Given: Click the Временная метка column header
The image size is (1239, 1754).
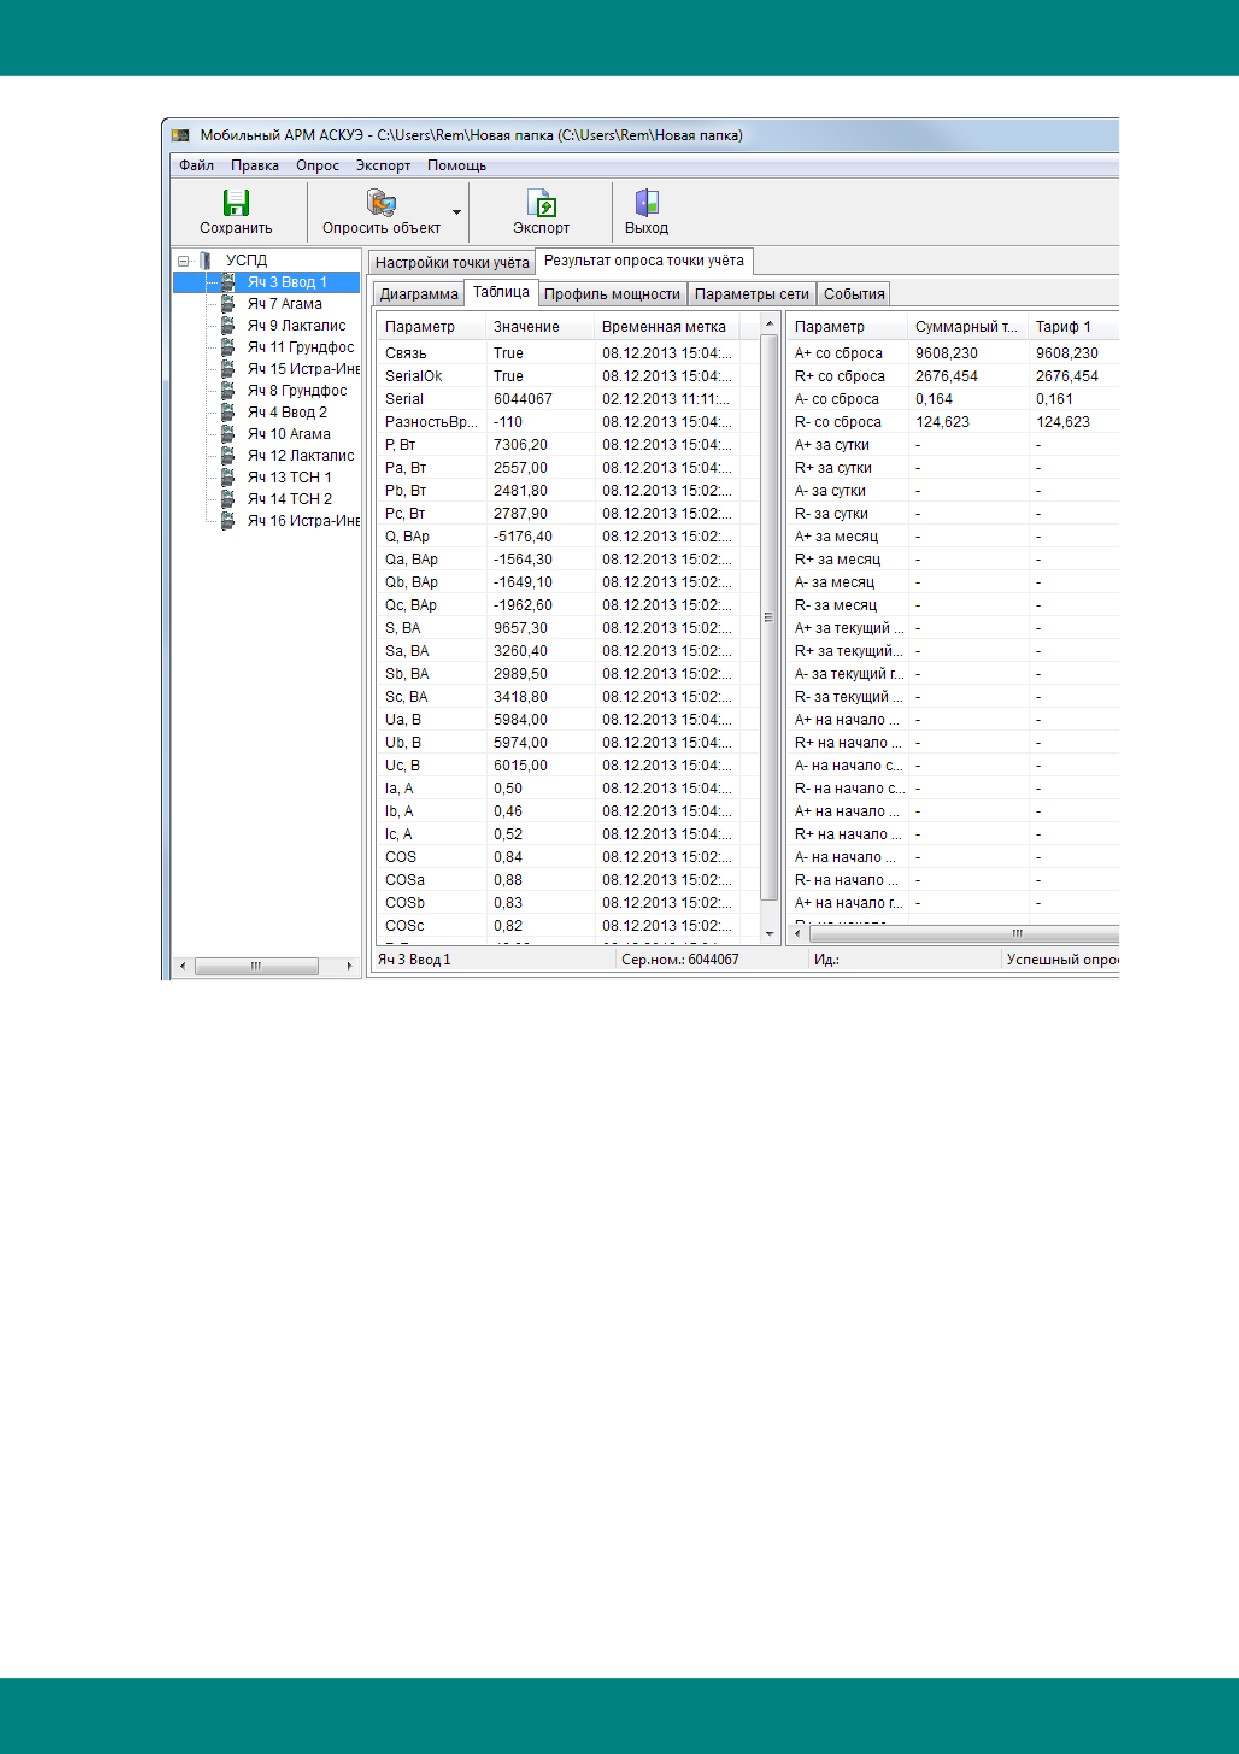Looking at the screenshot, I should pyautogui.click(x=666, y=327).
